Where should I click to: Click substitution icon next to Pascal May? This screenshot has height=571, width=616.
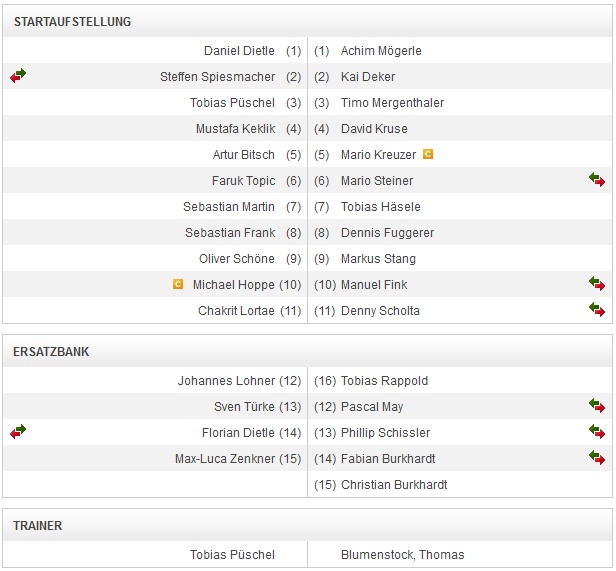coord(597,406)
